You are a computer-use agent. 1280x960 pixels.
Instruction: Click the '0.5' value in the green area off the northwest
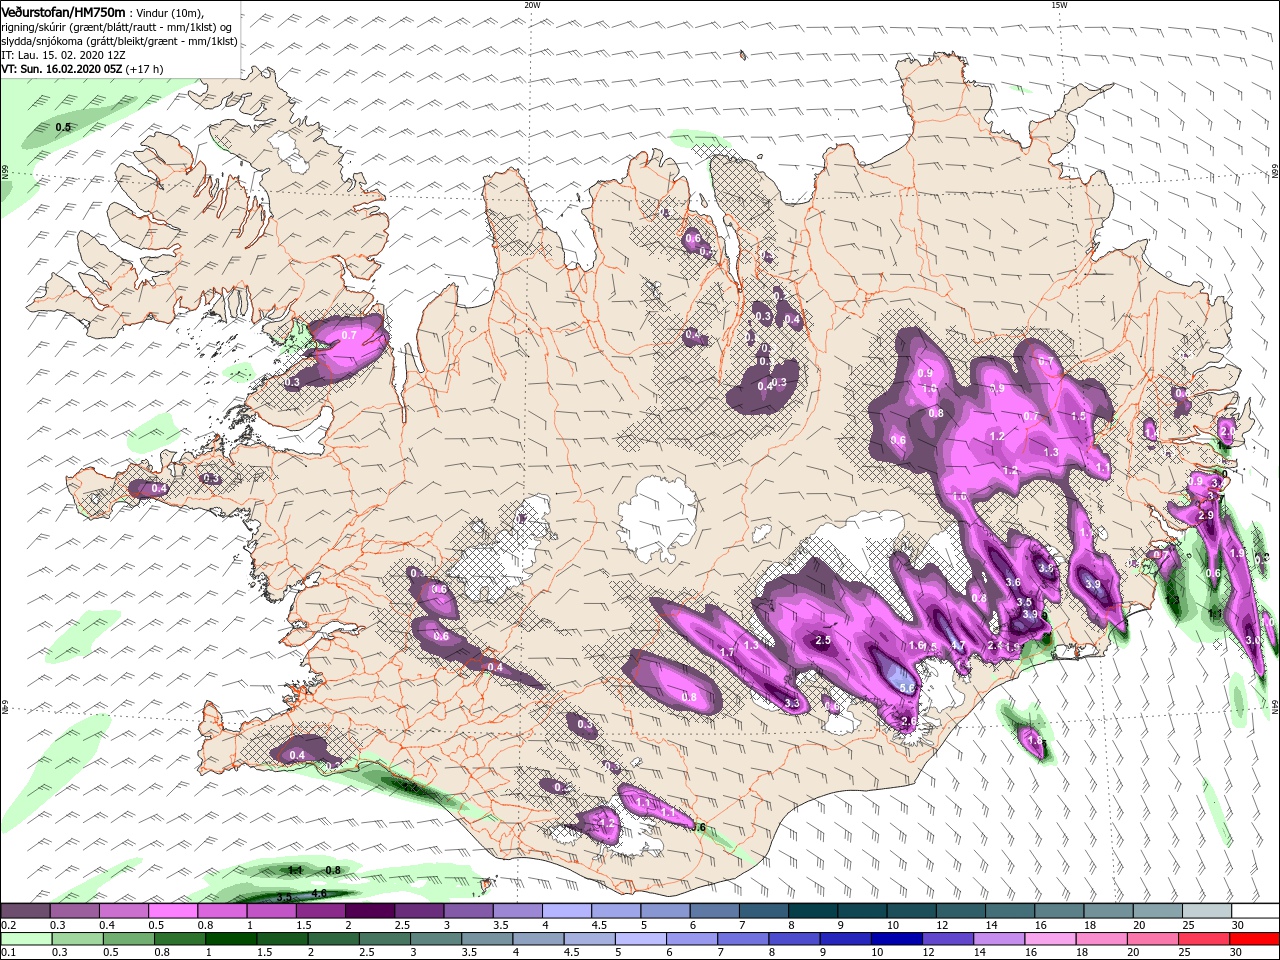[63, 127]
